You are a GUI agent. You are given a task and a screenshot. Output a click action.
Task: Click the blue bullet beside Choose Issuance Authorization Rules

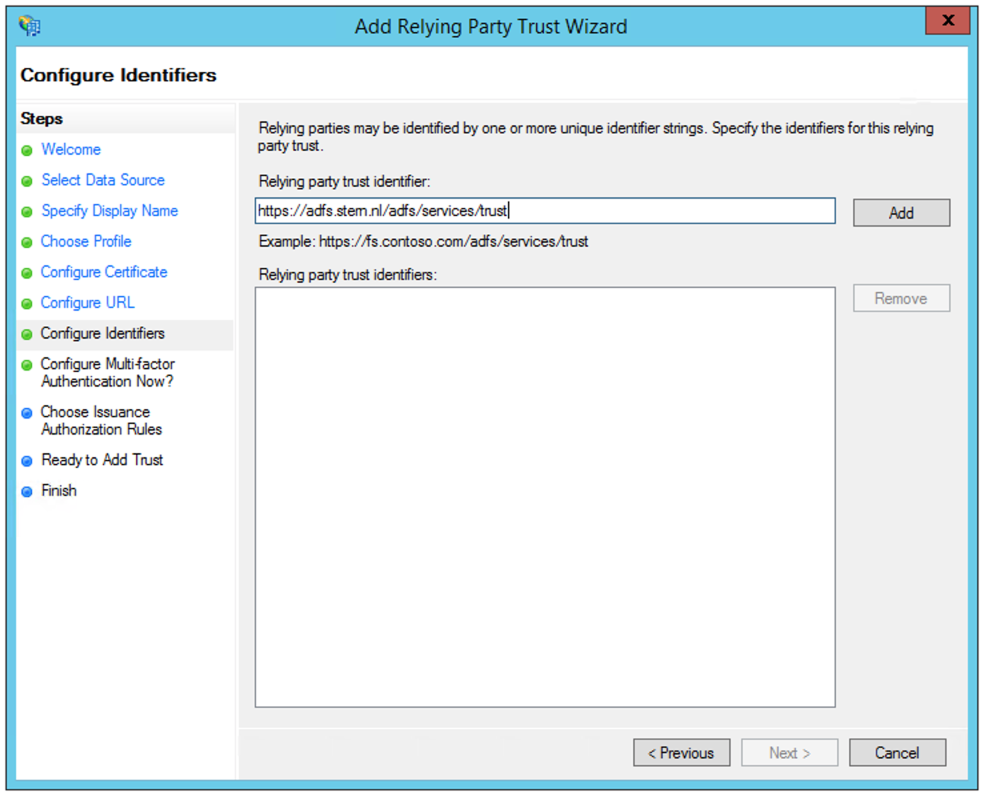pos(26,413)
